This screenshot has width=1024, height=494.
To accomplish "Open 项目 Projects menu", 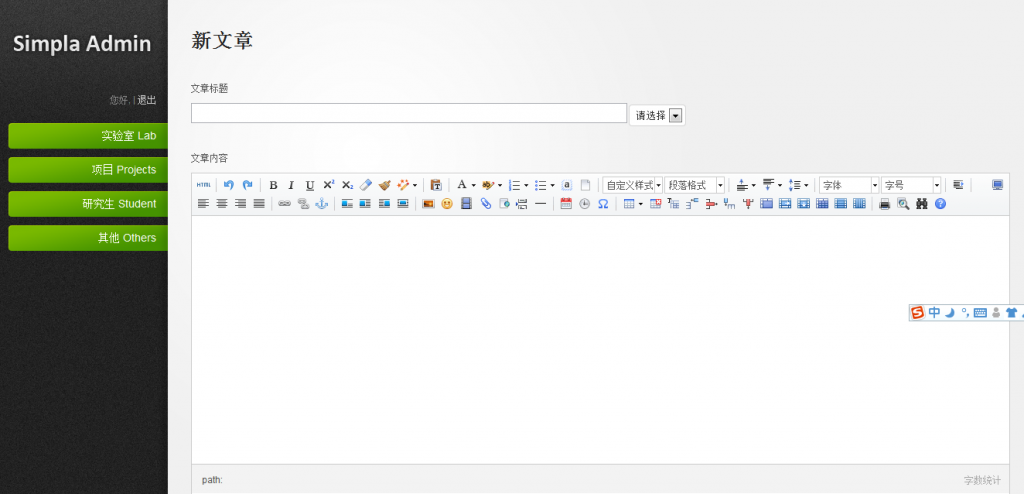I will (88, 170).
